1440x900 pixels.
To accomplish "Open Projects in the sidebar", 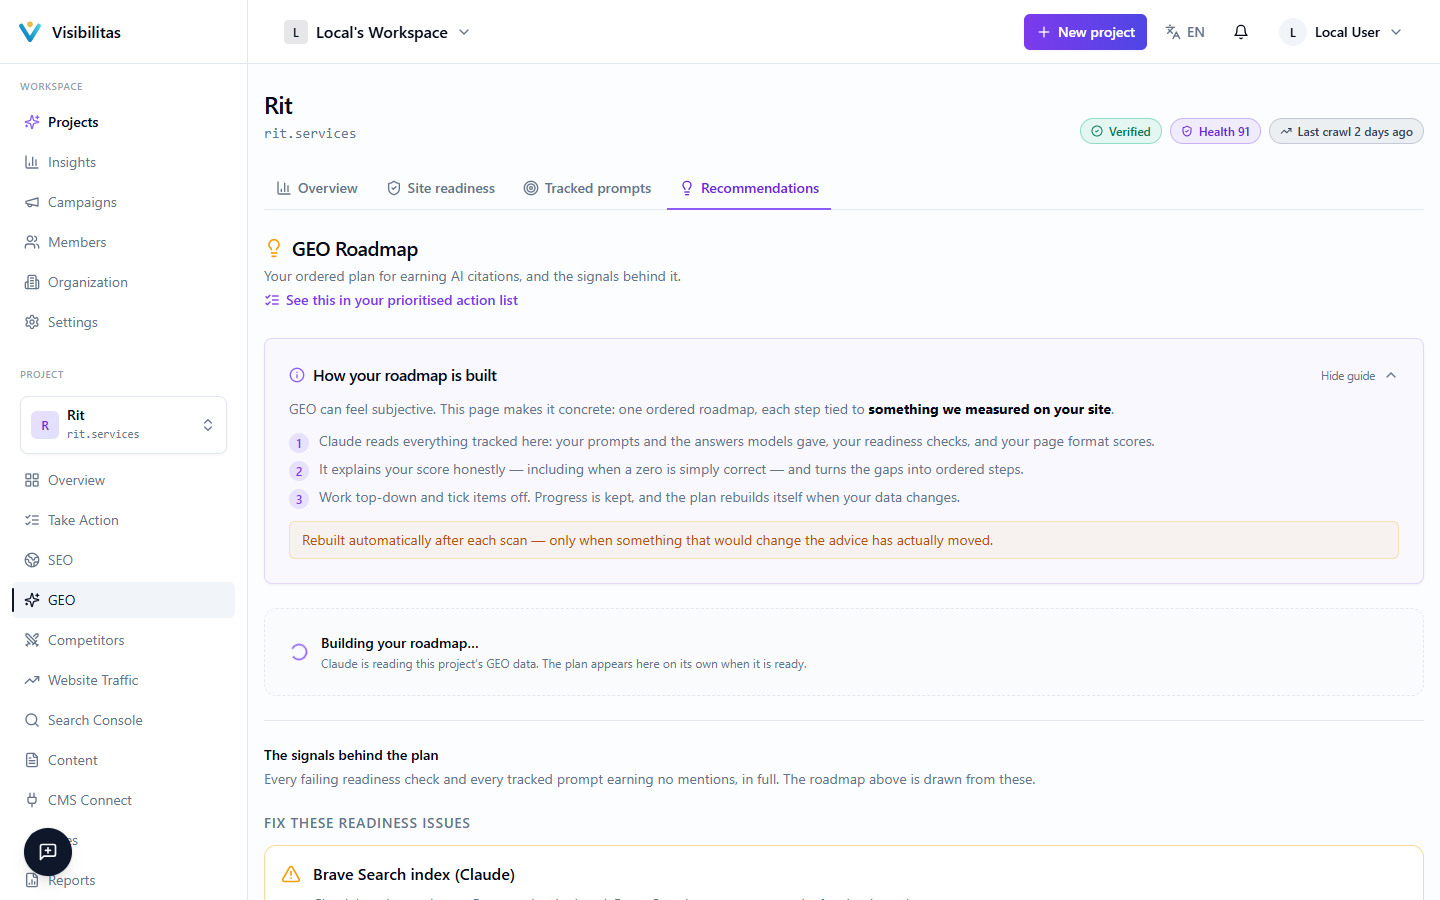I will coord(123,122).
